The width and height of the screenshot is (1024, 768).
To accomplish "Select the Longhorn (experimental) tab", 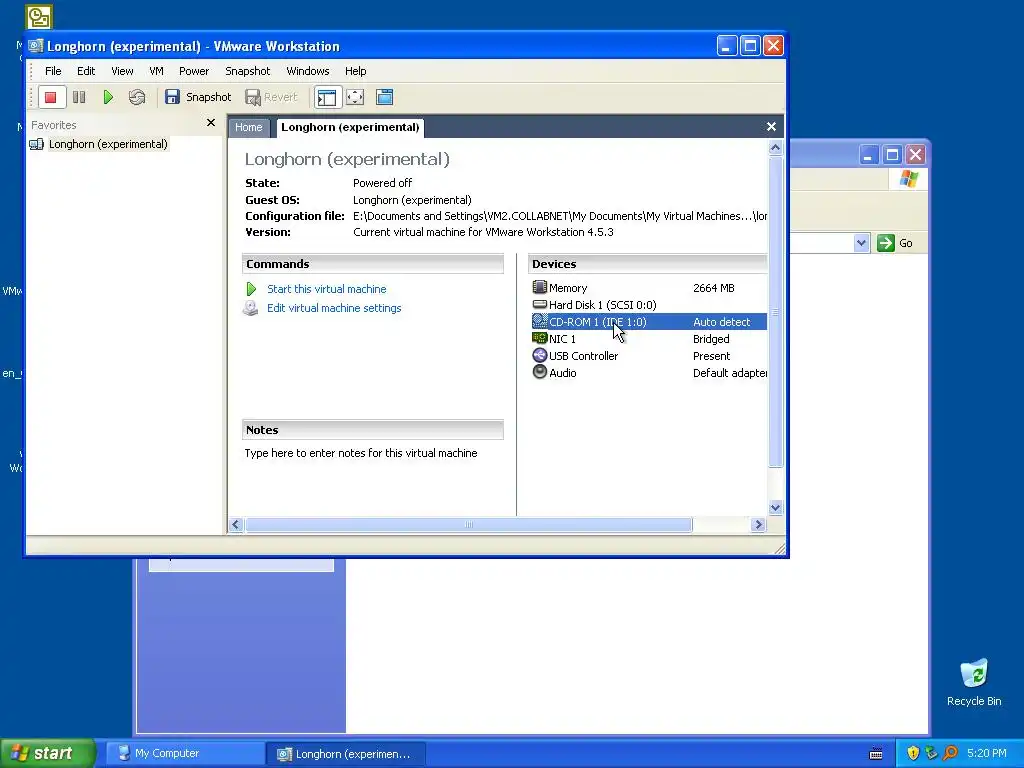I will pyautogui.click(x=350, y=127).
